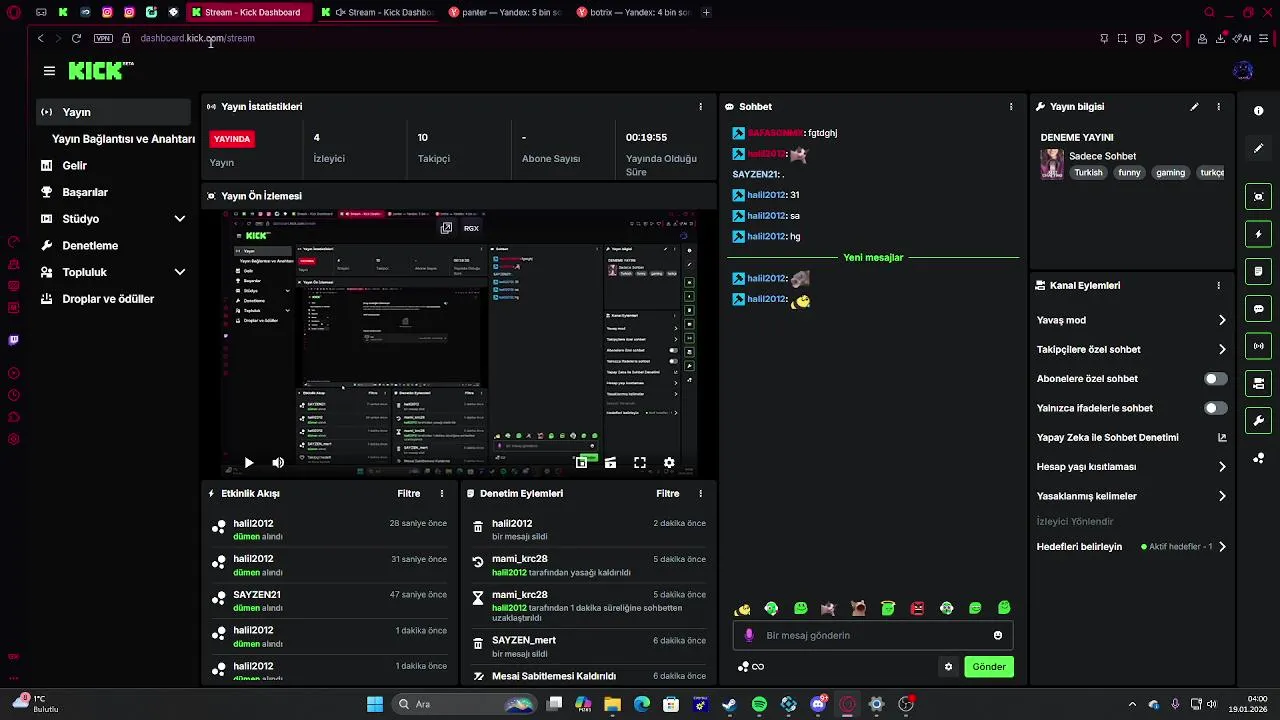The height and width of the screenshot is (720, 1280).
Task: Select the bee emote in the quick row
Action: [742, 608]
